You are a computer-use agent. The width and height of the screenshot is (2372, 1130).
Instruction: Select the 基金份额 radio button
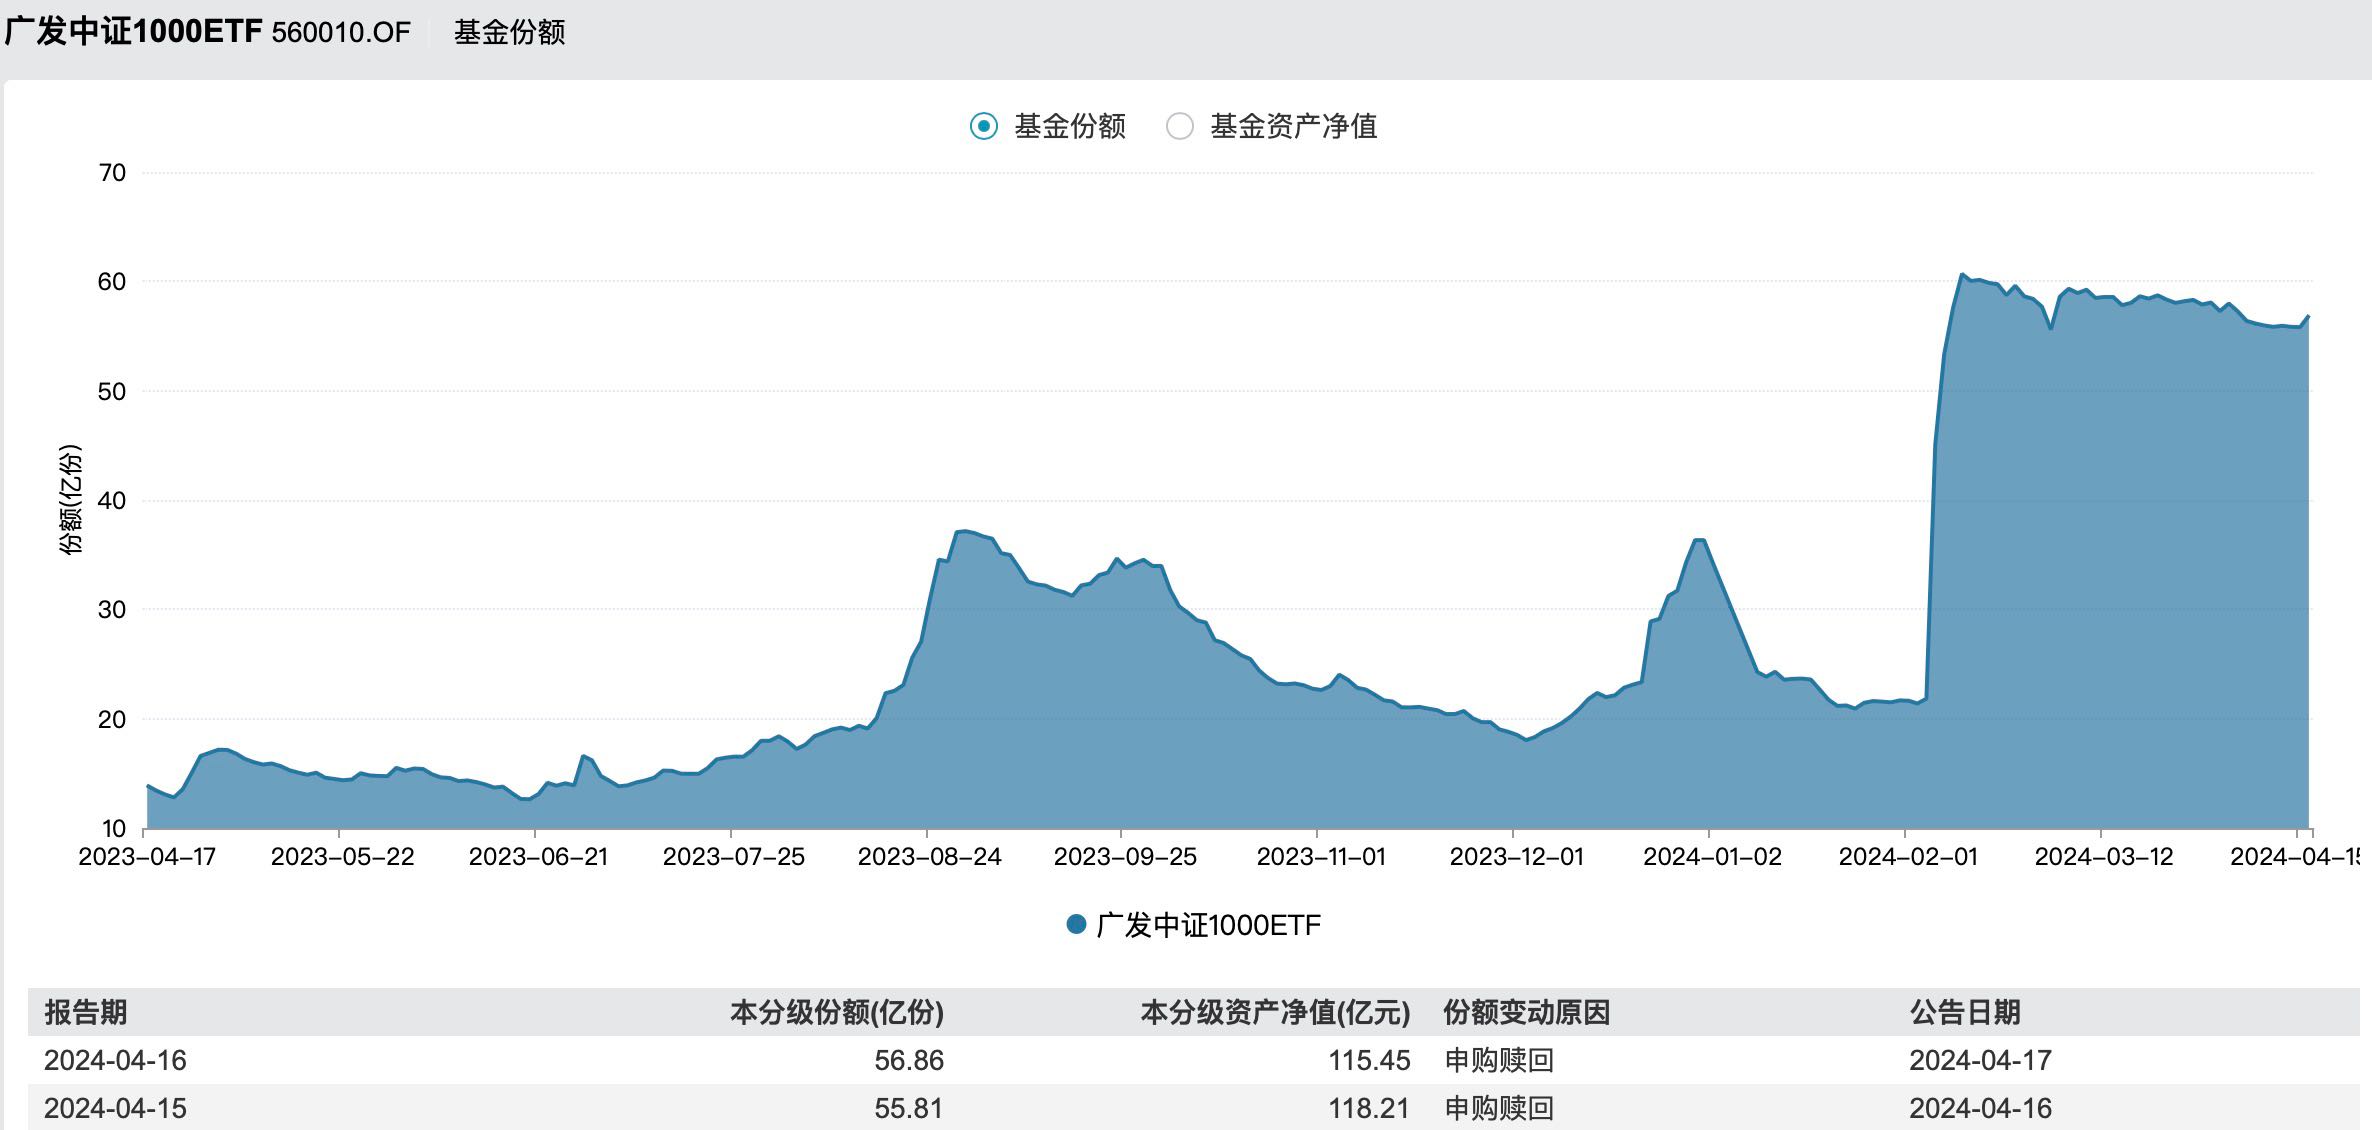point(984,126)
